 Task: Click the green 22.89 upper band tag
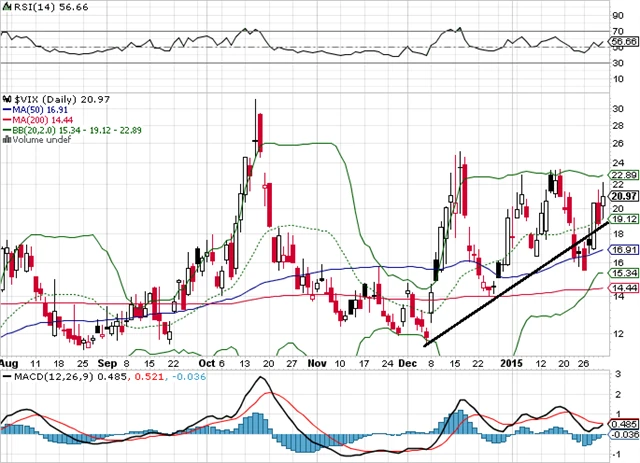[x=624, y=174]
